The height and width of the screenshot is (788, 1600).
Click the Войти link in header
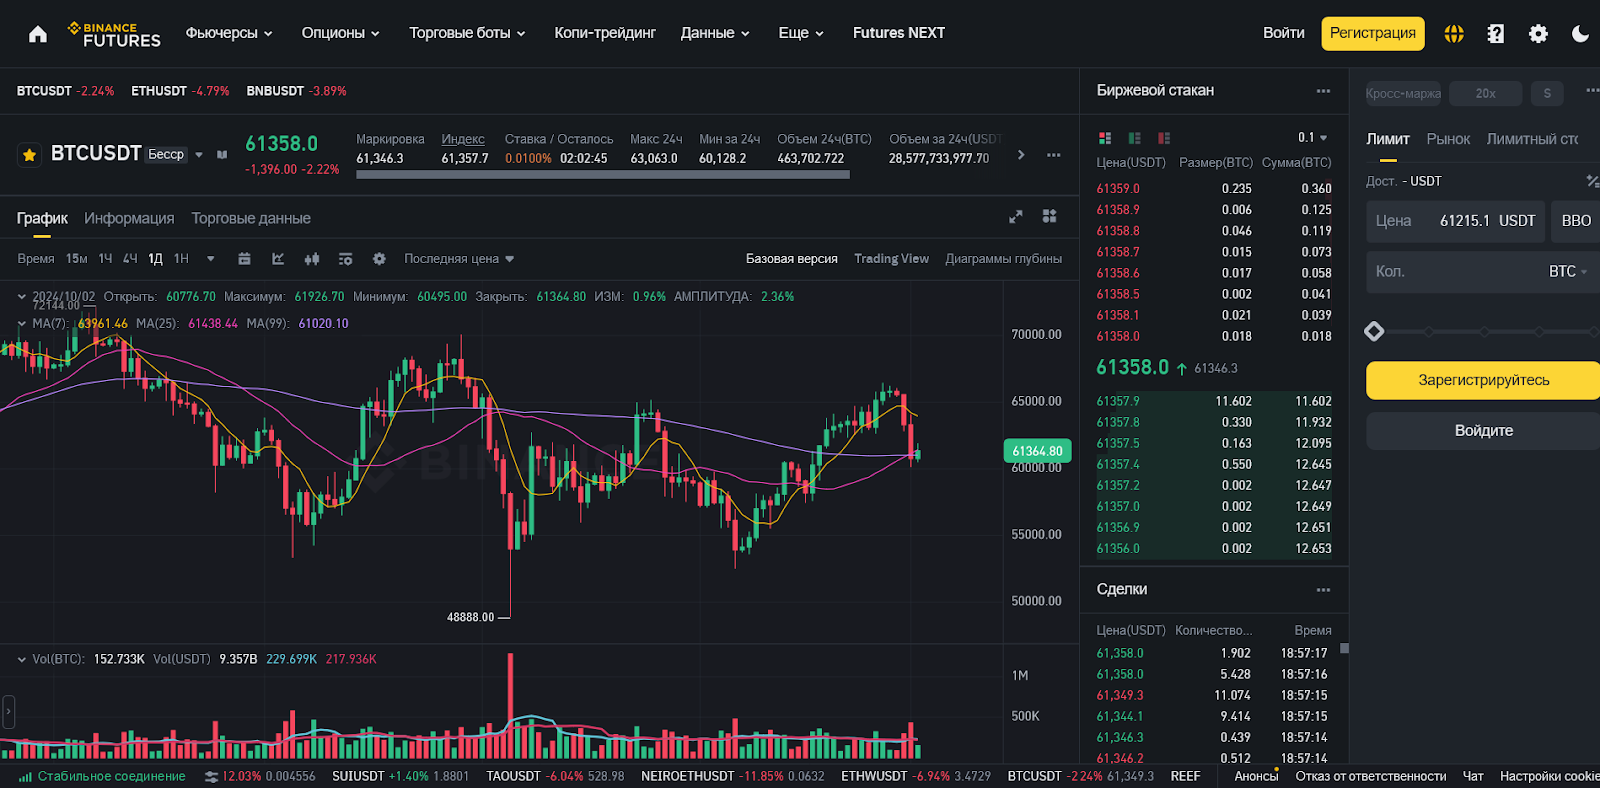1284,33
